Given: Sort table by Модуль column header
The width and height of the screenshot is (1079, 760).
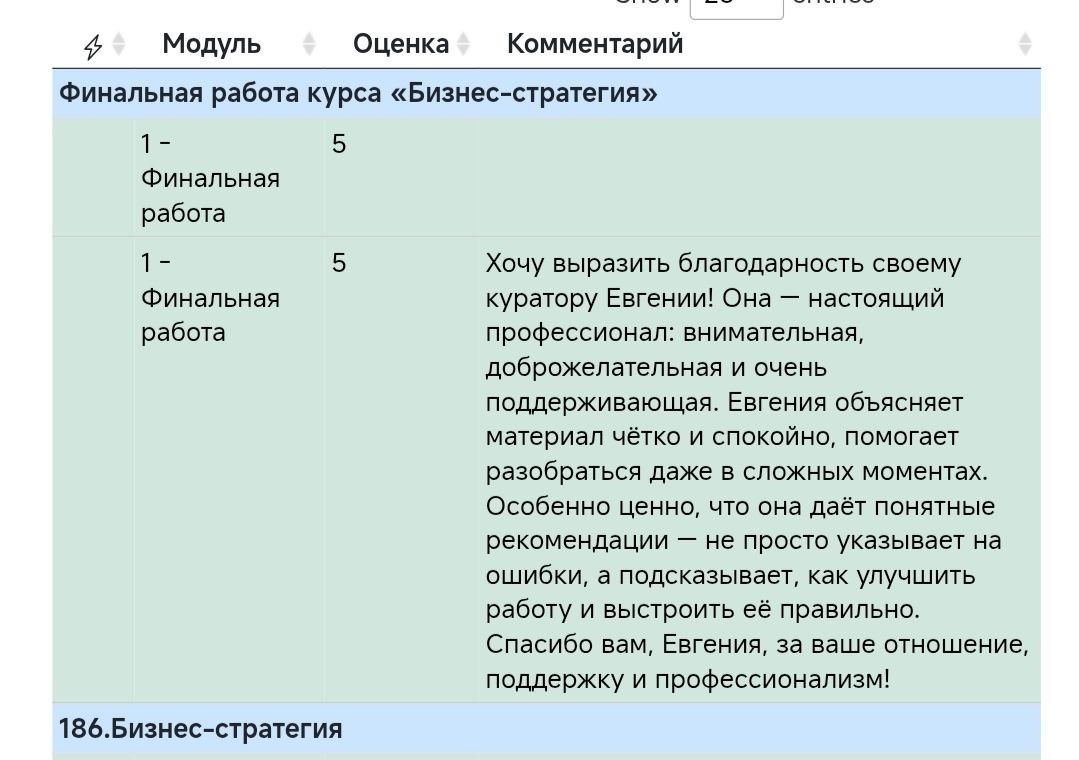Looking at the screenshot, I should [211, 44].
